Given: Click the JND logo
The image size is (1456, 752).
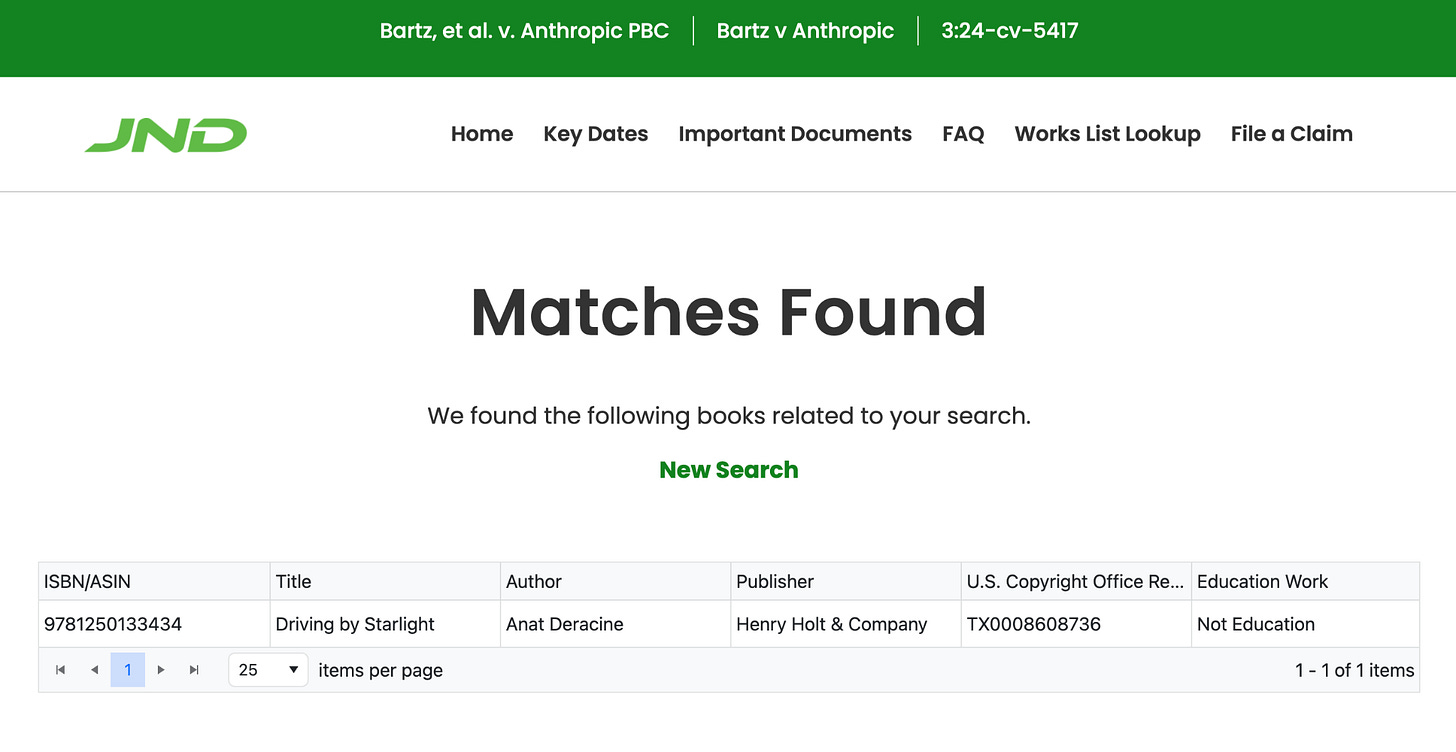Looking at the screenshot, I should pyautogui.click(x=166, y=135).
